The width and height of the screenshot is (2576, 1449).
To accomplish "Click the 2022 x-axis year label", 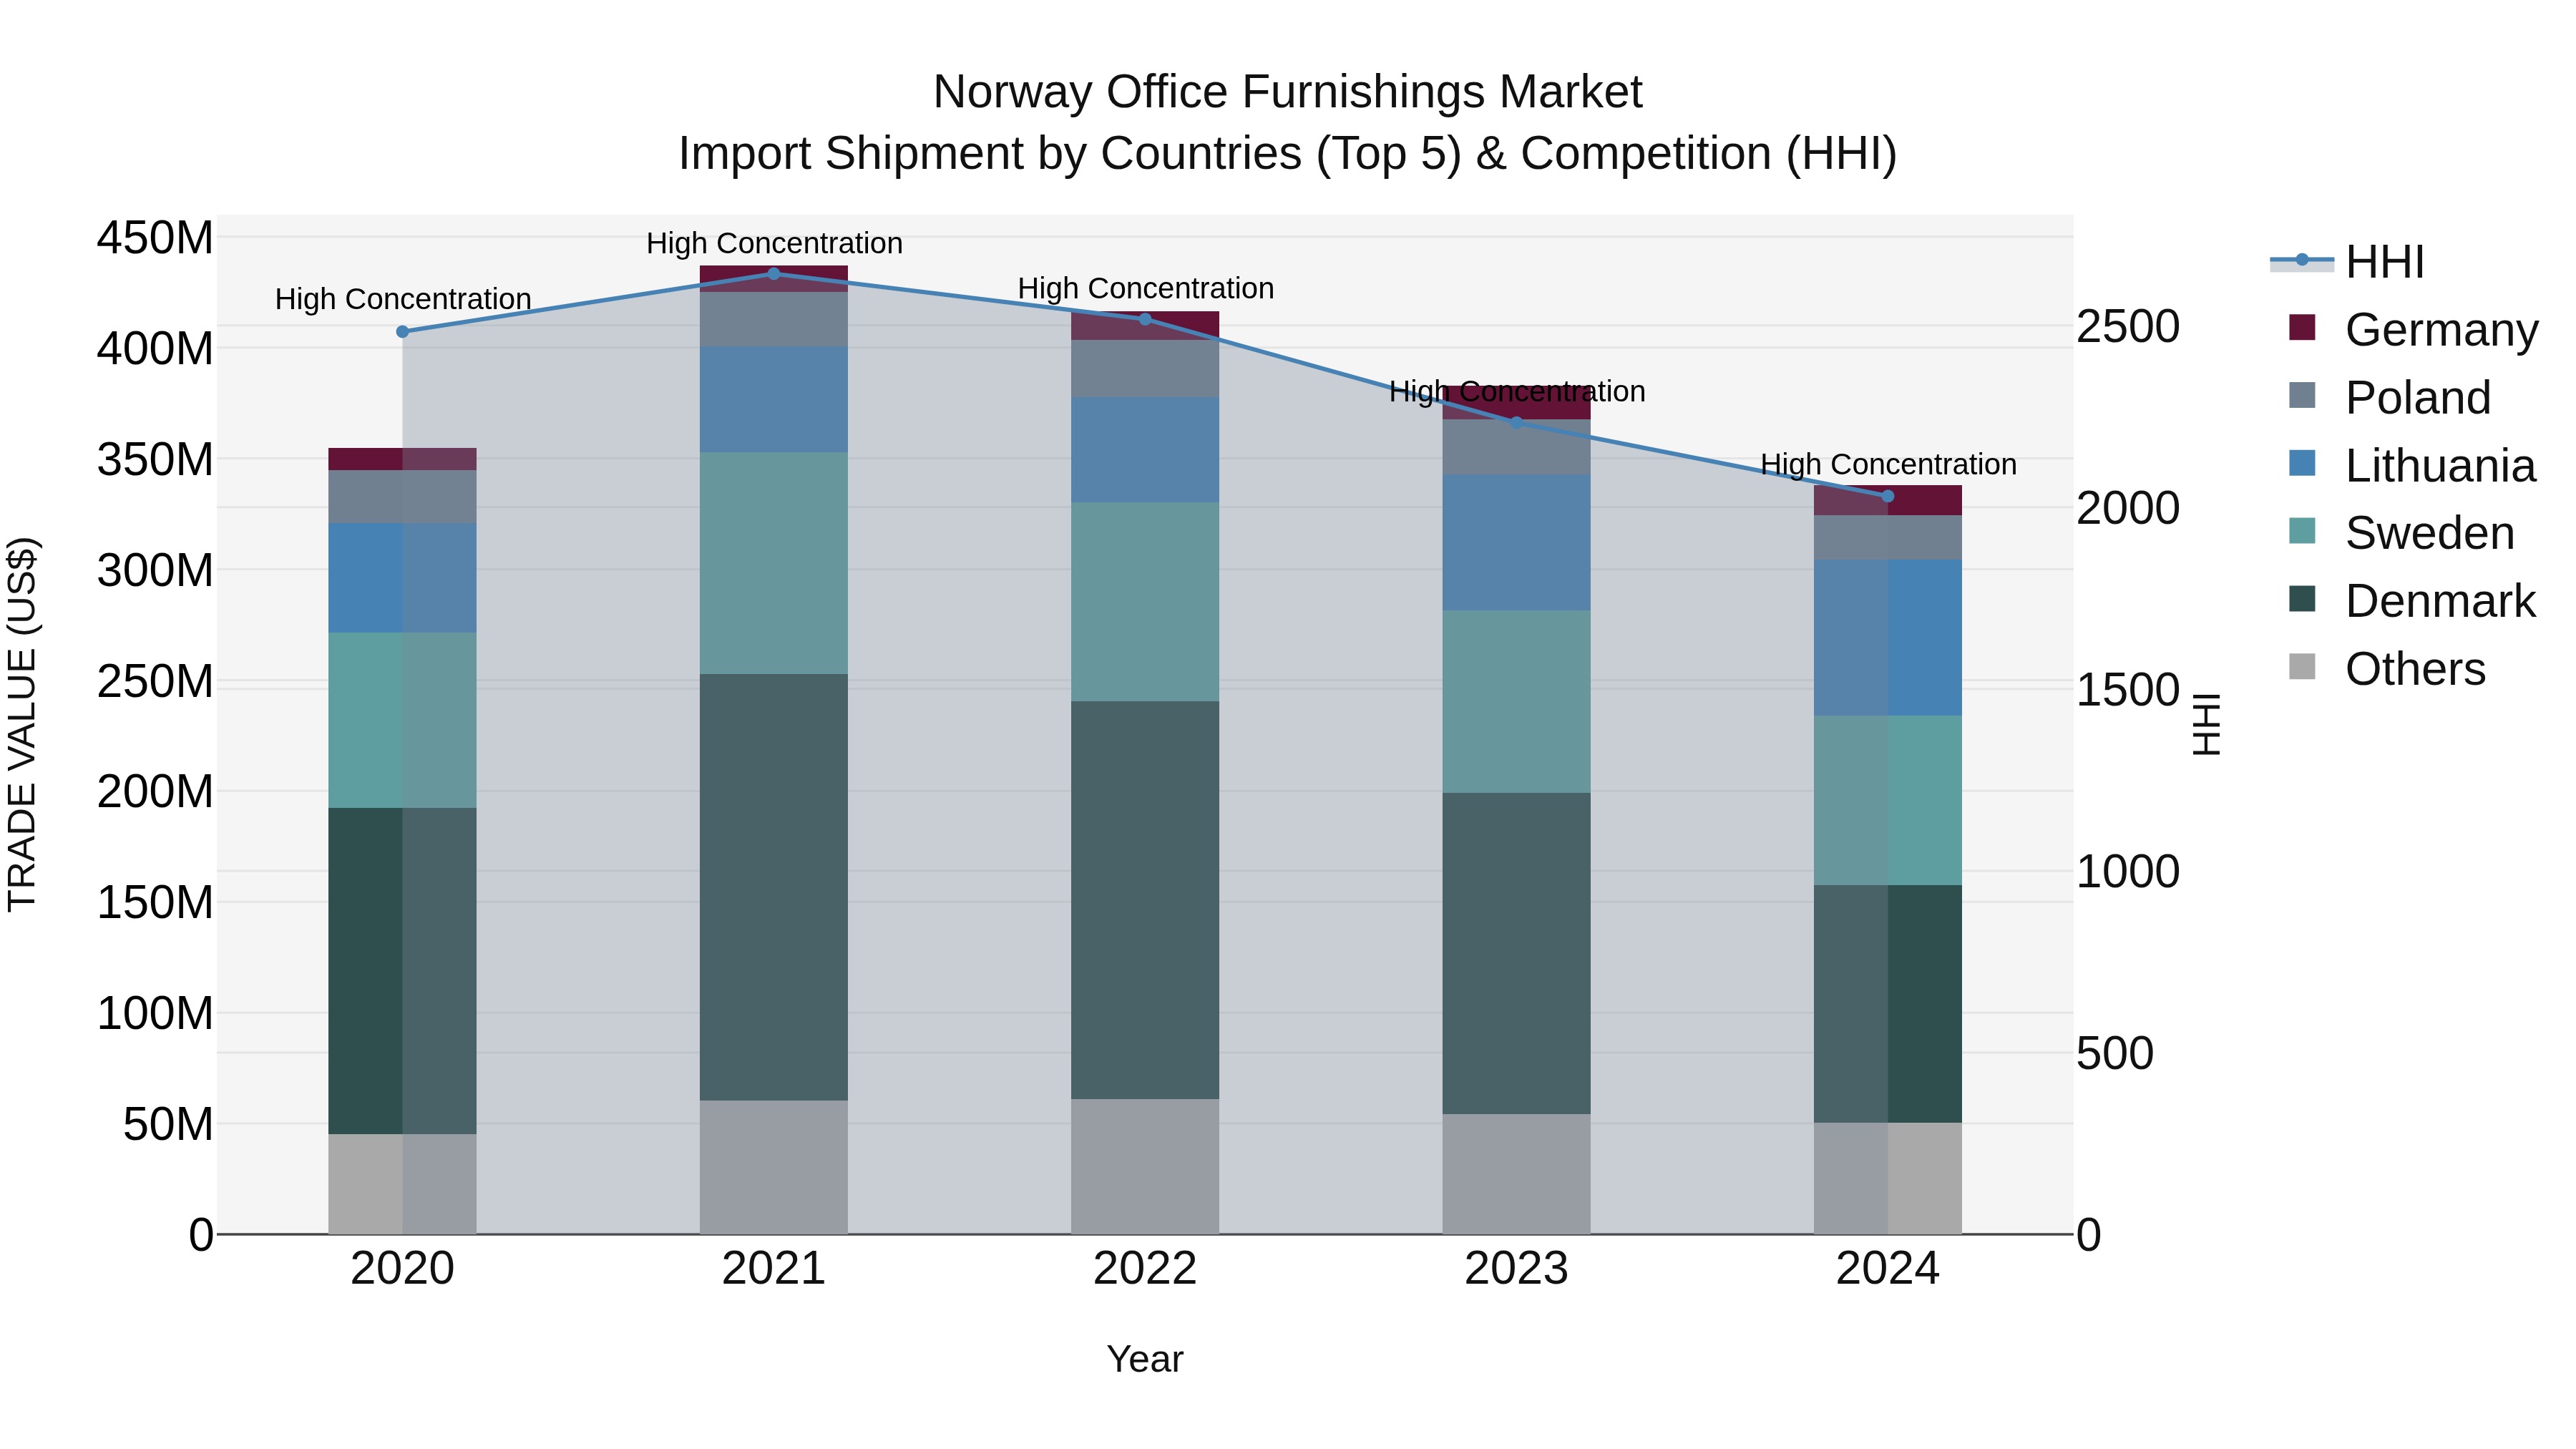I will coord(1146,1269).
